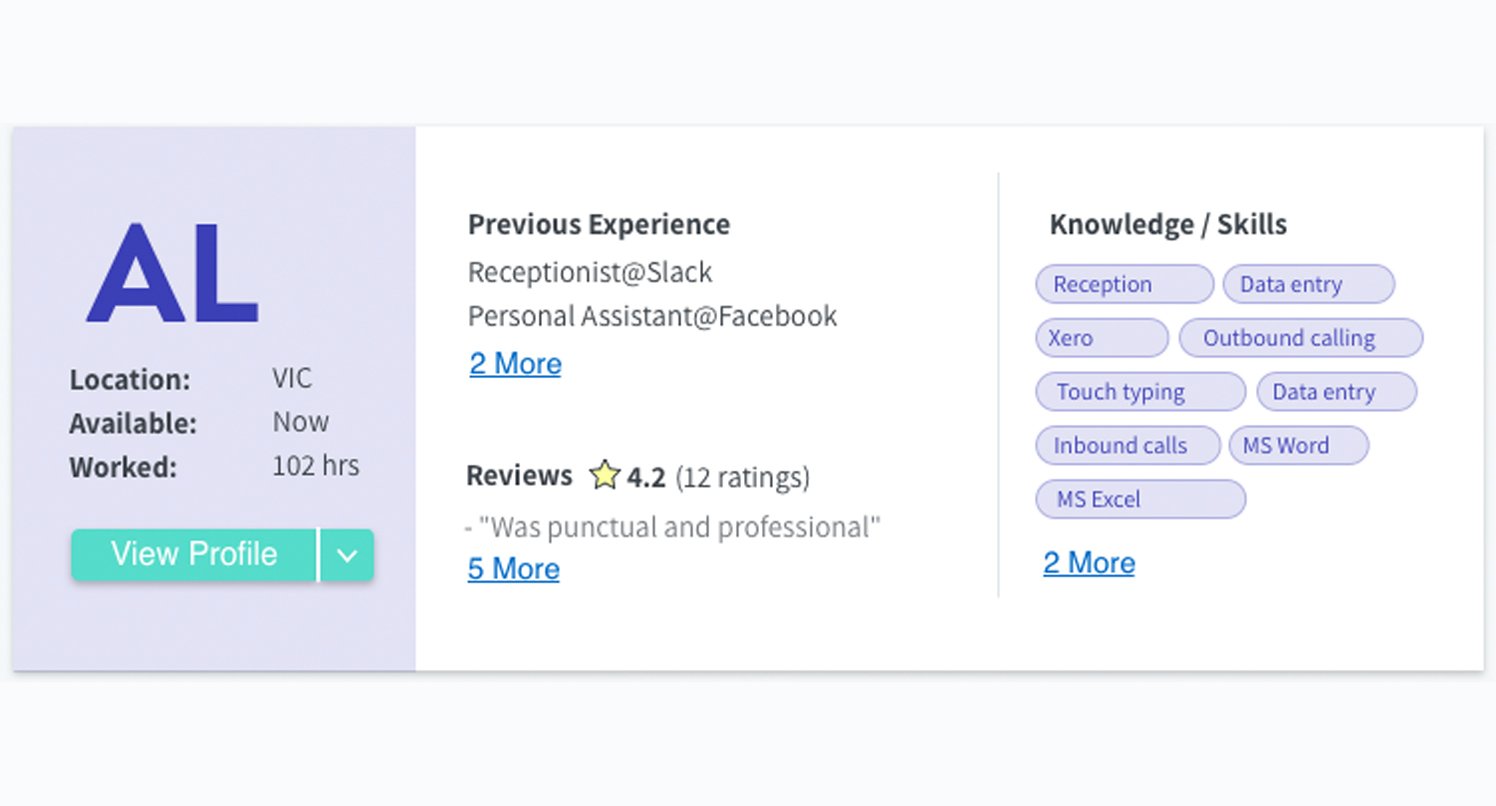Click the View Profile button
1496x806 pixels.
tap(194, 555)
